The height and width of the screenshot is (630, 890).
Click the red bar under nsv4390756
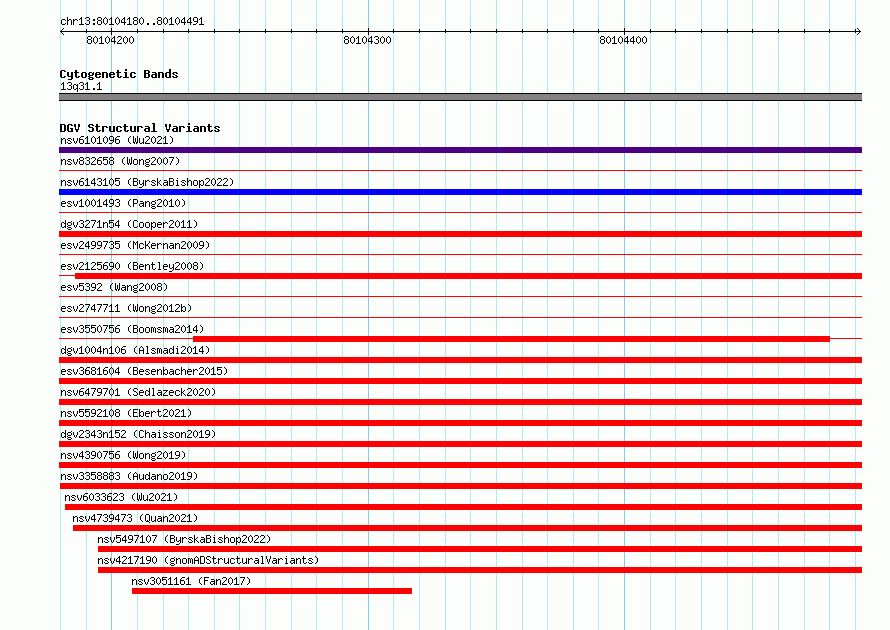(460, 465)
